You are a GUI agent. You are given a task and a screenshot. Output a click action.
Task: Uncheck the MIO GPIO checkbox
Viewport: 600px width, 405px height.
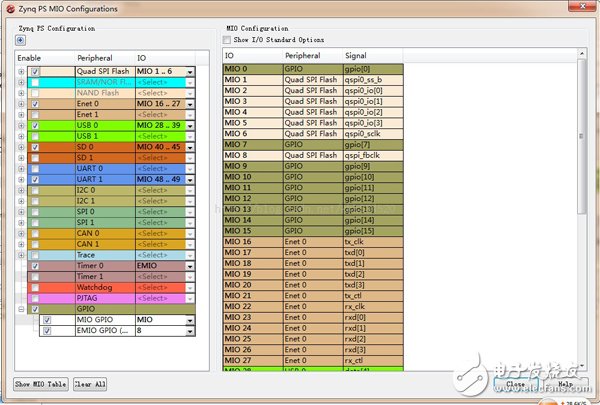46,320
